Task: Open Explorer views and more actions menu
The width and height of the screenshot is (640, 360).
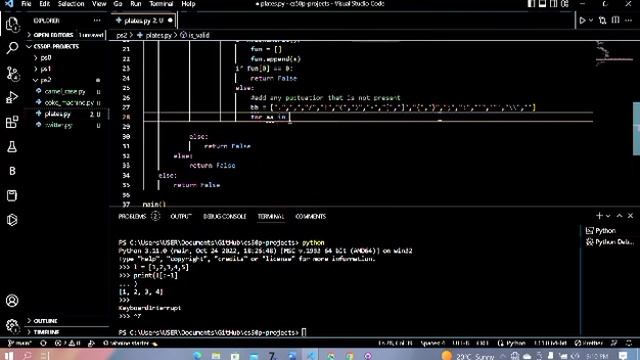Action: point(97,20)
